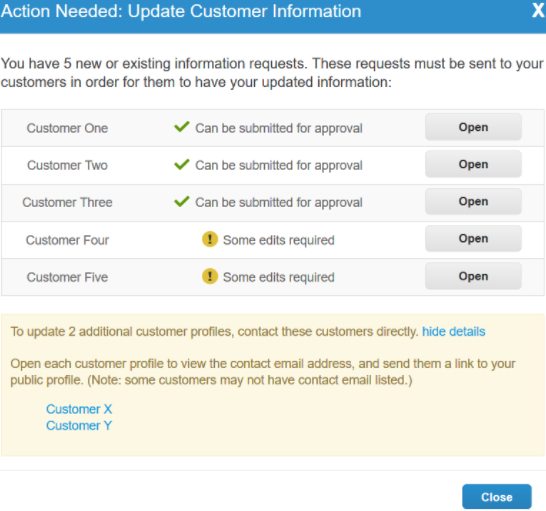Click the green checkmark for Customer Three
This screenshot has height=511, width=546.
coord(182,201)
